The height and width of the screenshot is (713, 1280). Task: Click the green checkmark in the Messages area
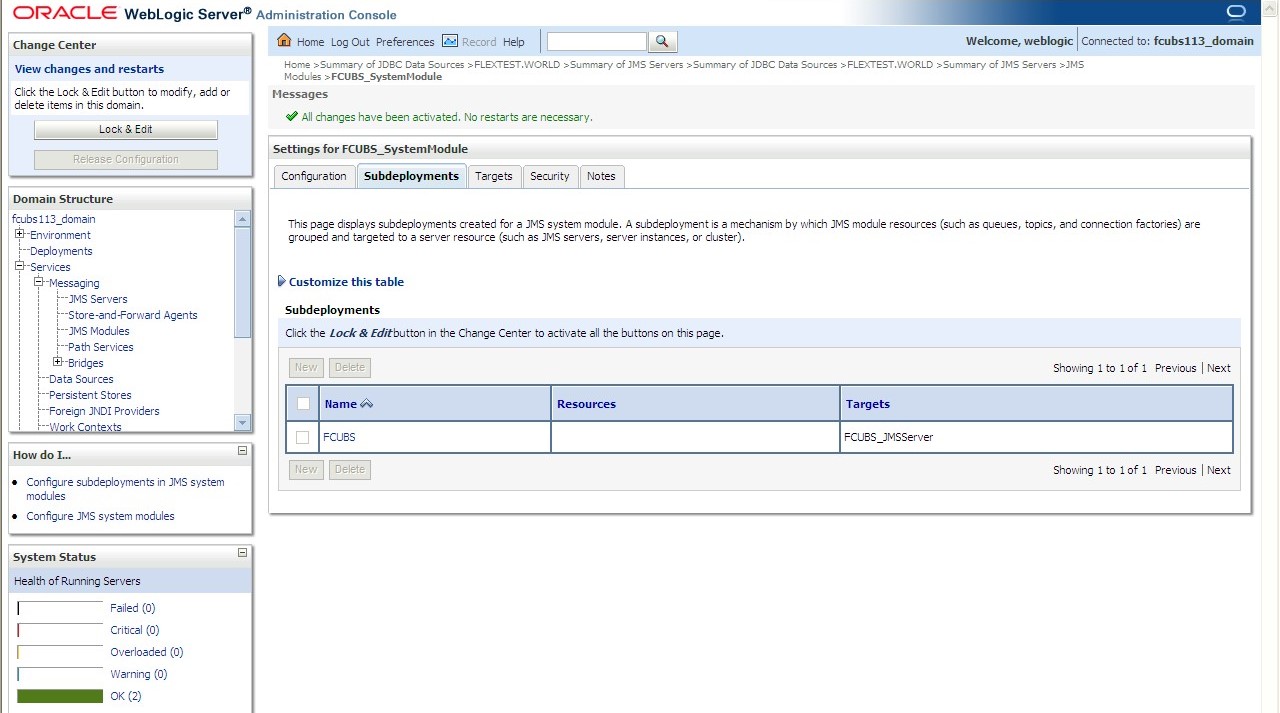[293, 117]
